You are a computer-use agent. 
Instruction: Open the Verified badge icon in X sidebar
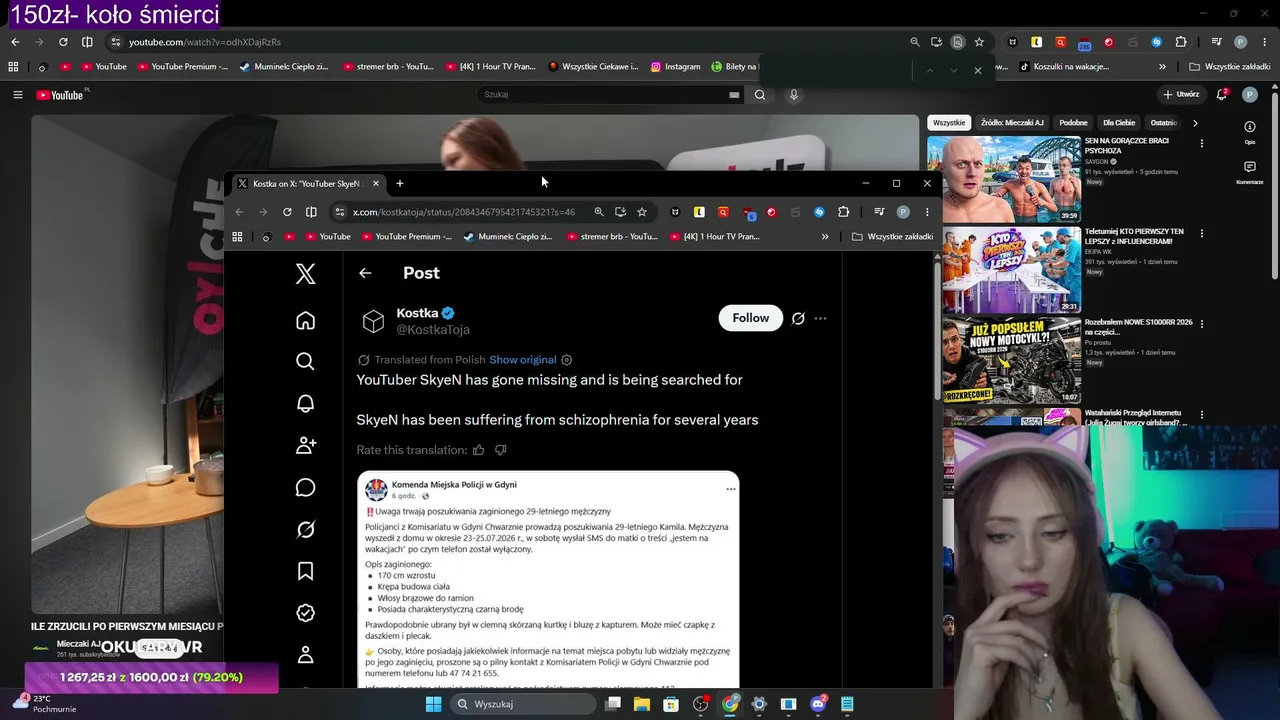tap(306, 613)
